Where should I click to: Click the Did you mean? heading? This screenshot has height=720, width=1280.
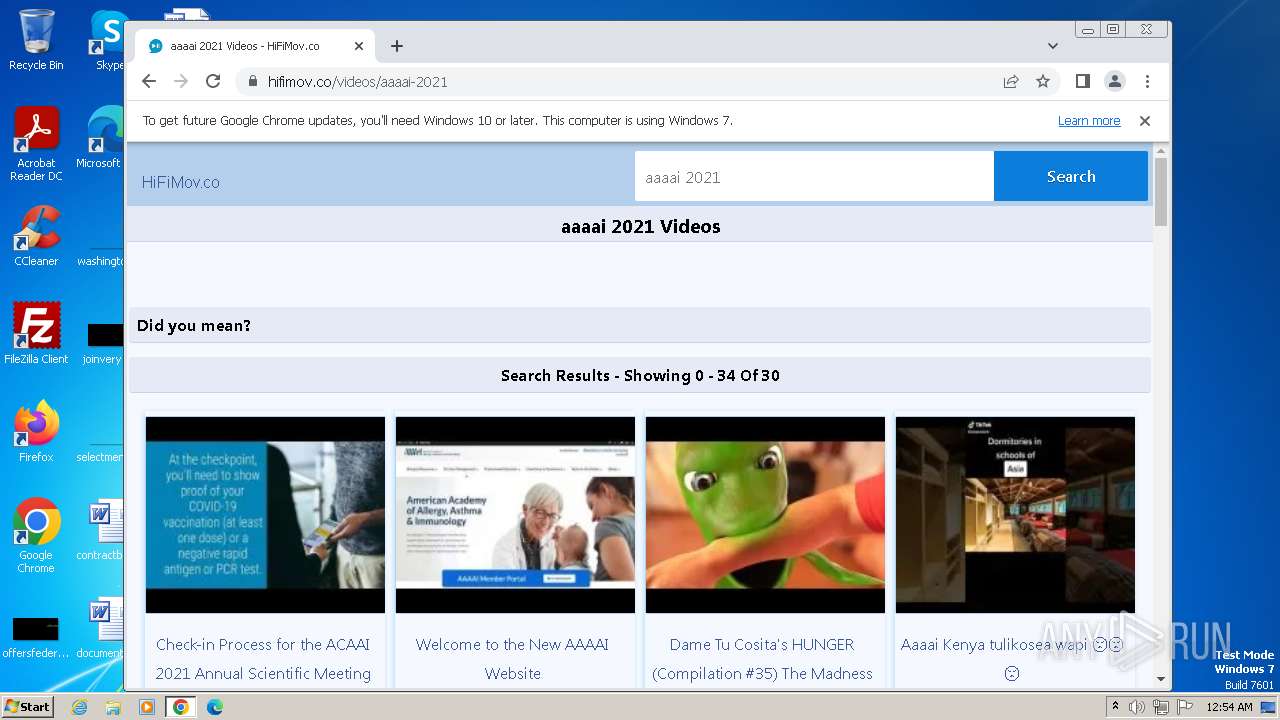click(194, 325)
